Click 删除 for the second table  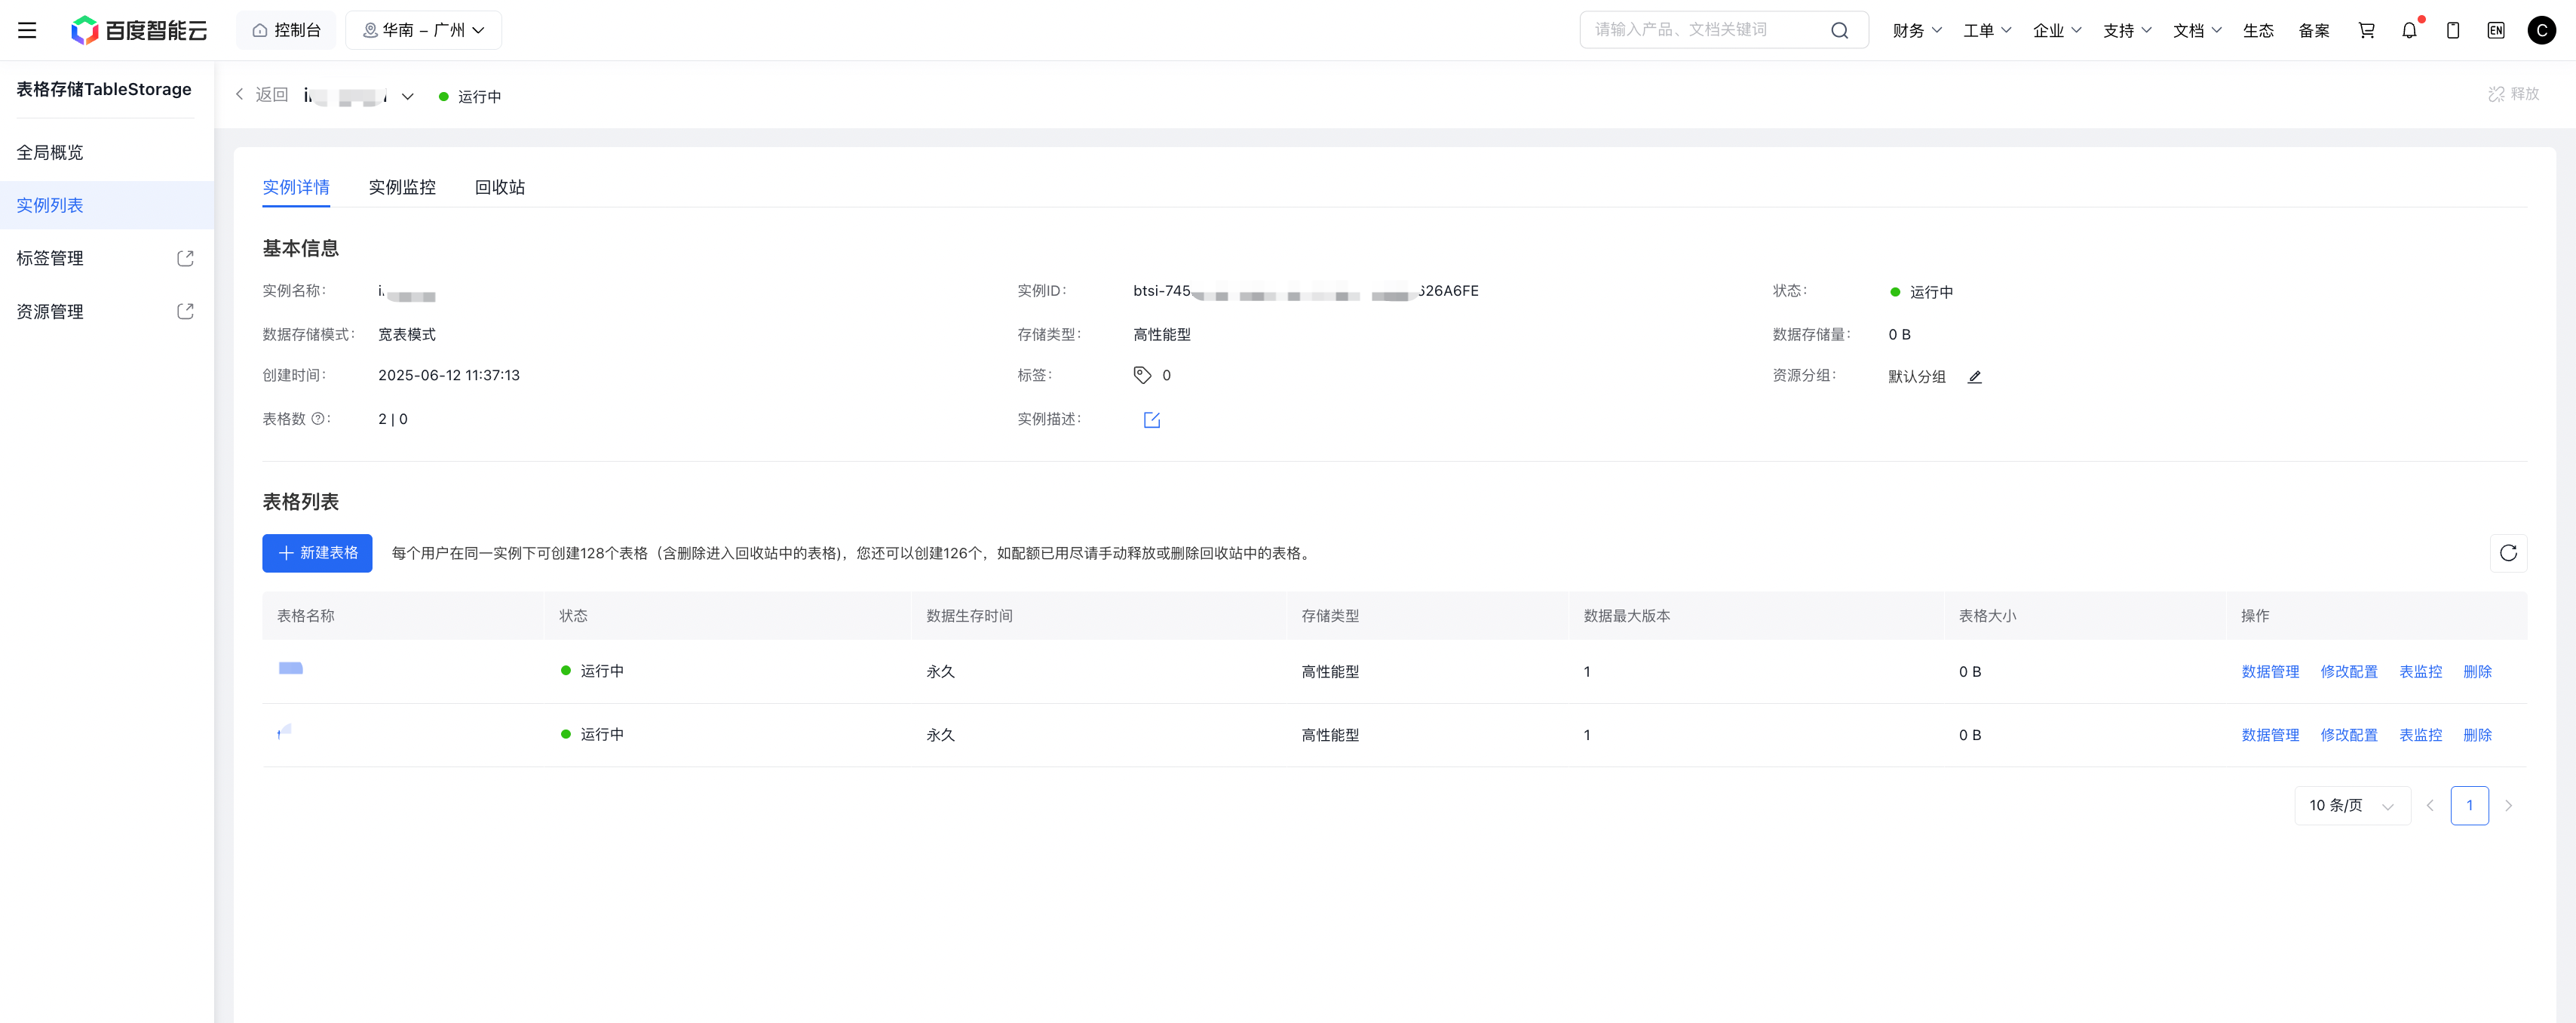tap(2477, 735)
